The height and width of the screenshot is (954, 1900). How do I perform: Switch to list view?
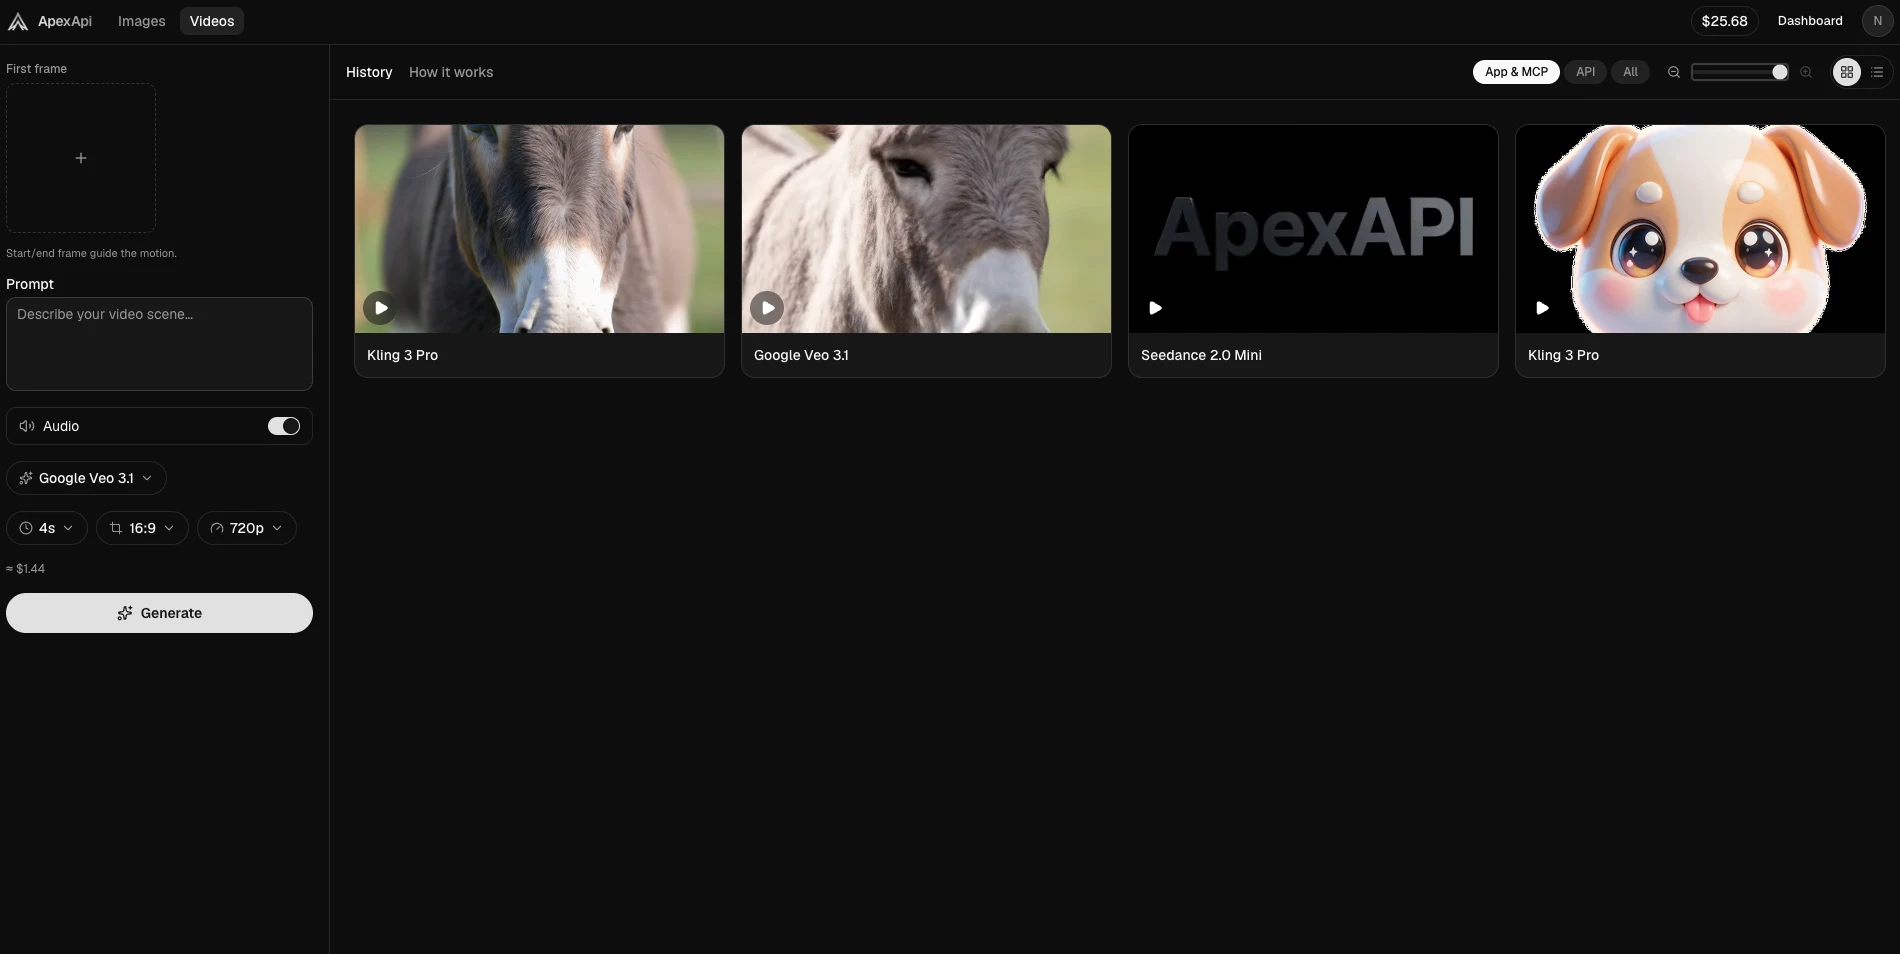(x=1877, y=72)
